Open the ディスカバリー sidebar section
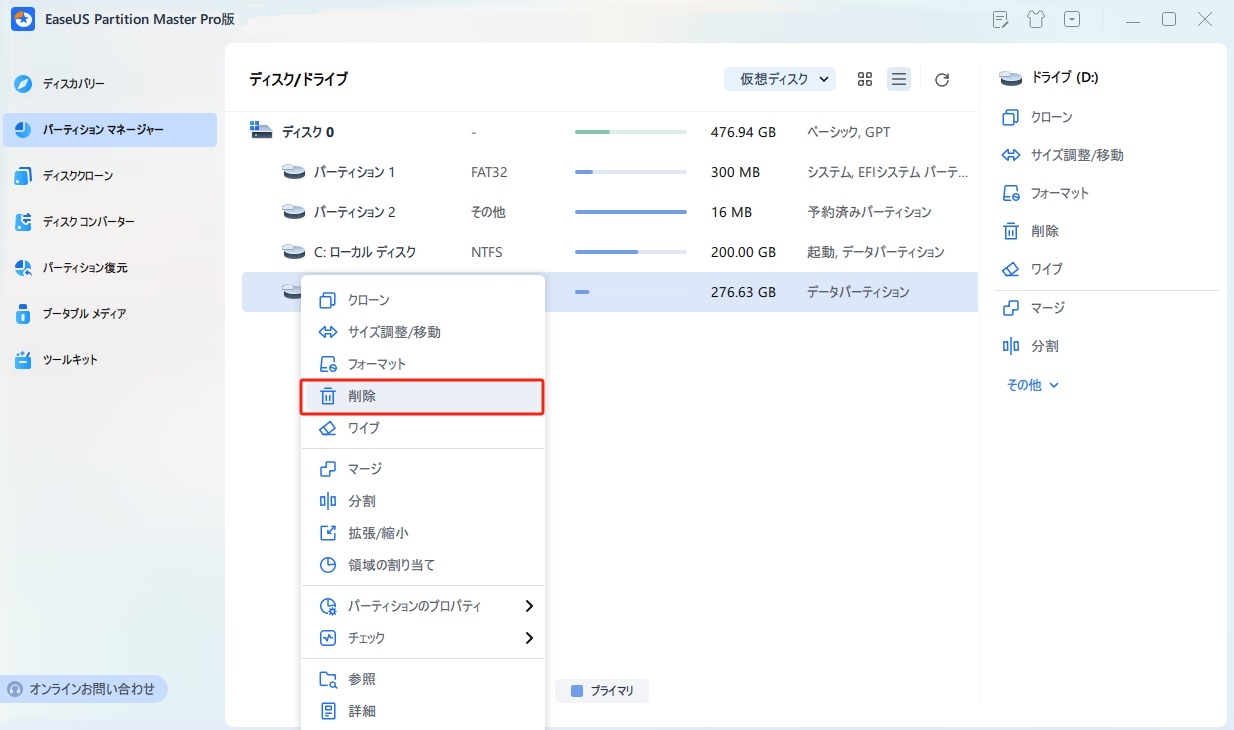Screen dimensions: 1234x730 (x=73, y=84)
